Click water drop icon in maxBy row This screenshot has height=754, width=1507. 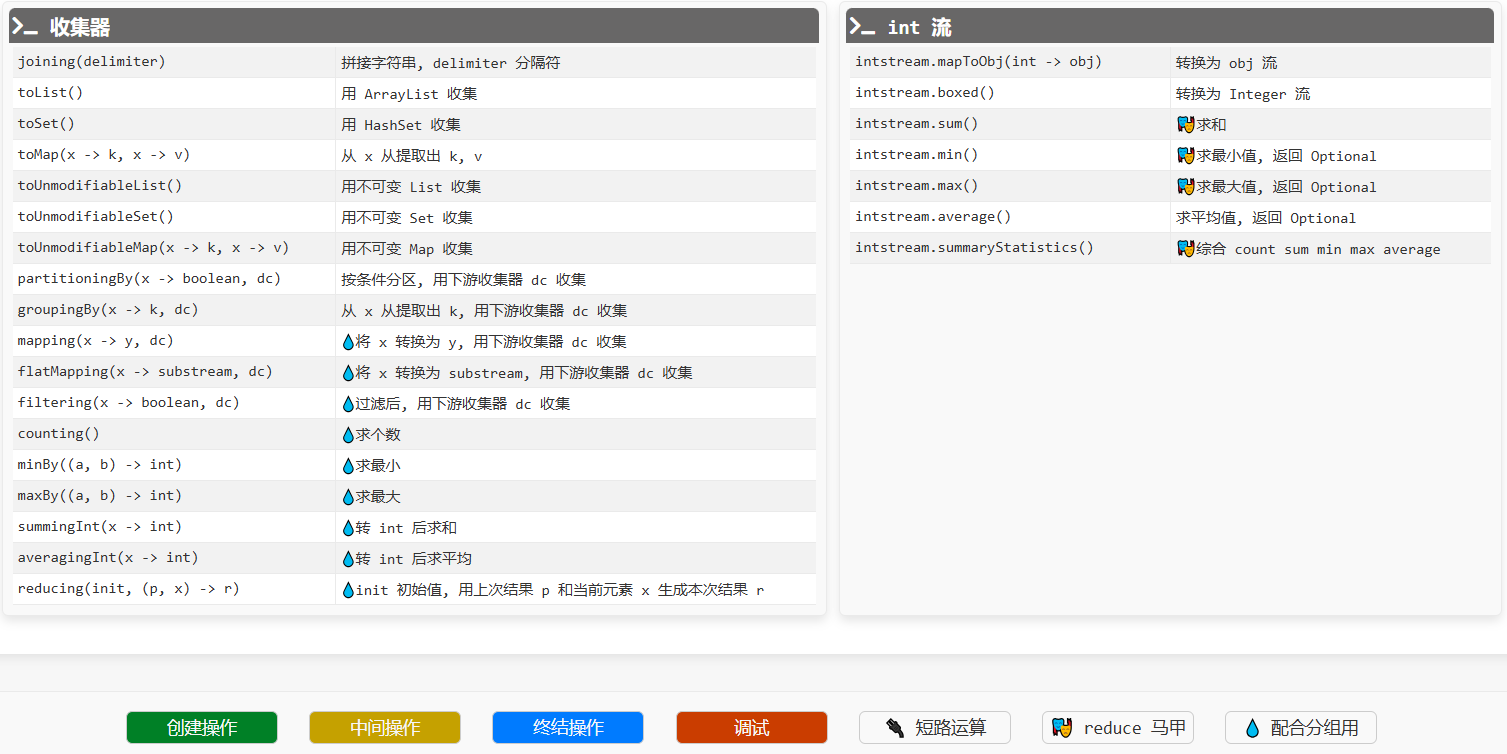[348, 497]
